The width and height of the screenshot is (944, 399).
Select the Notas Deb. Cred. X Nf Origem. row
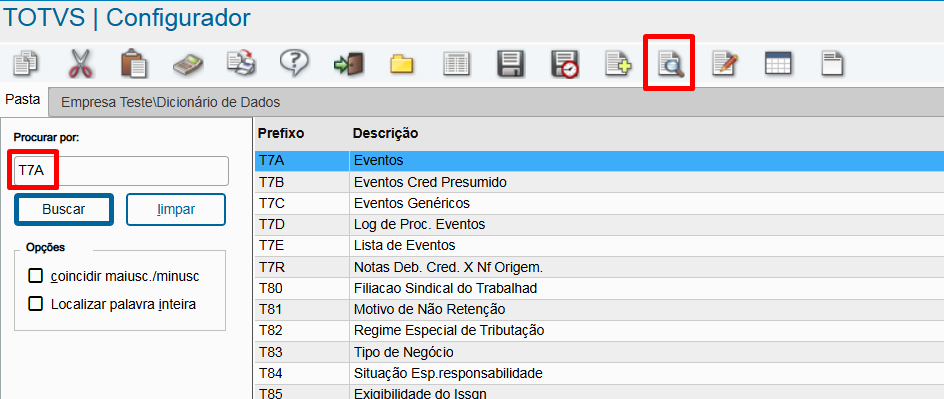(x=599, y=267)
